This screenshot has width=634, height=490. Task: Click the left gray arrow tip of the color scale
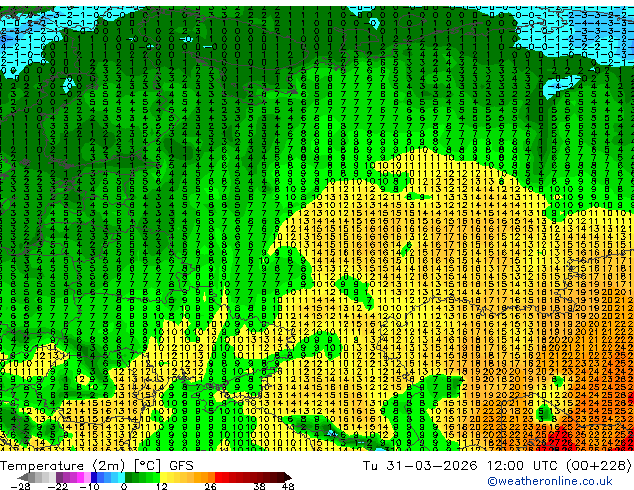coord(22,477)
